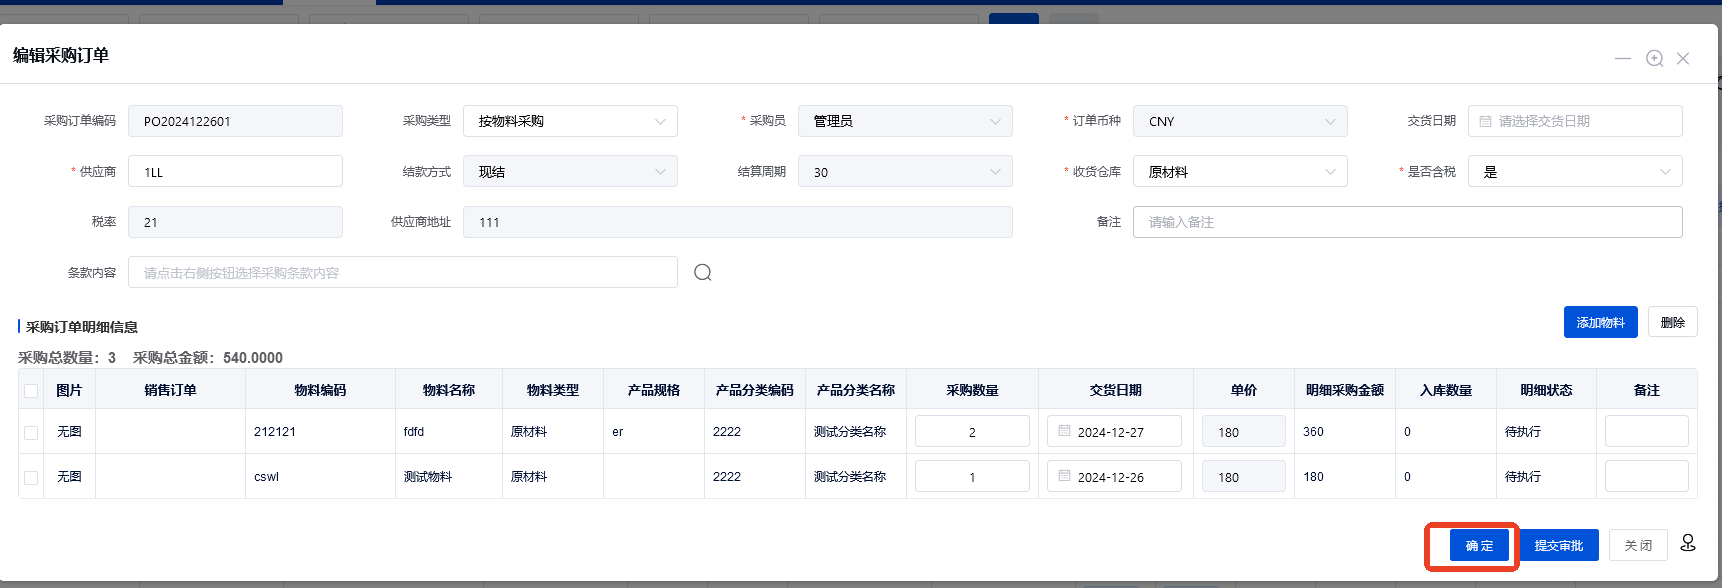Check the row checkbox for material cswl
Image resolution: width=1722 pixels, height=588 pixels.
[31, 477]
